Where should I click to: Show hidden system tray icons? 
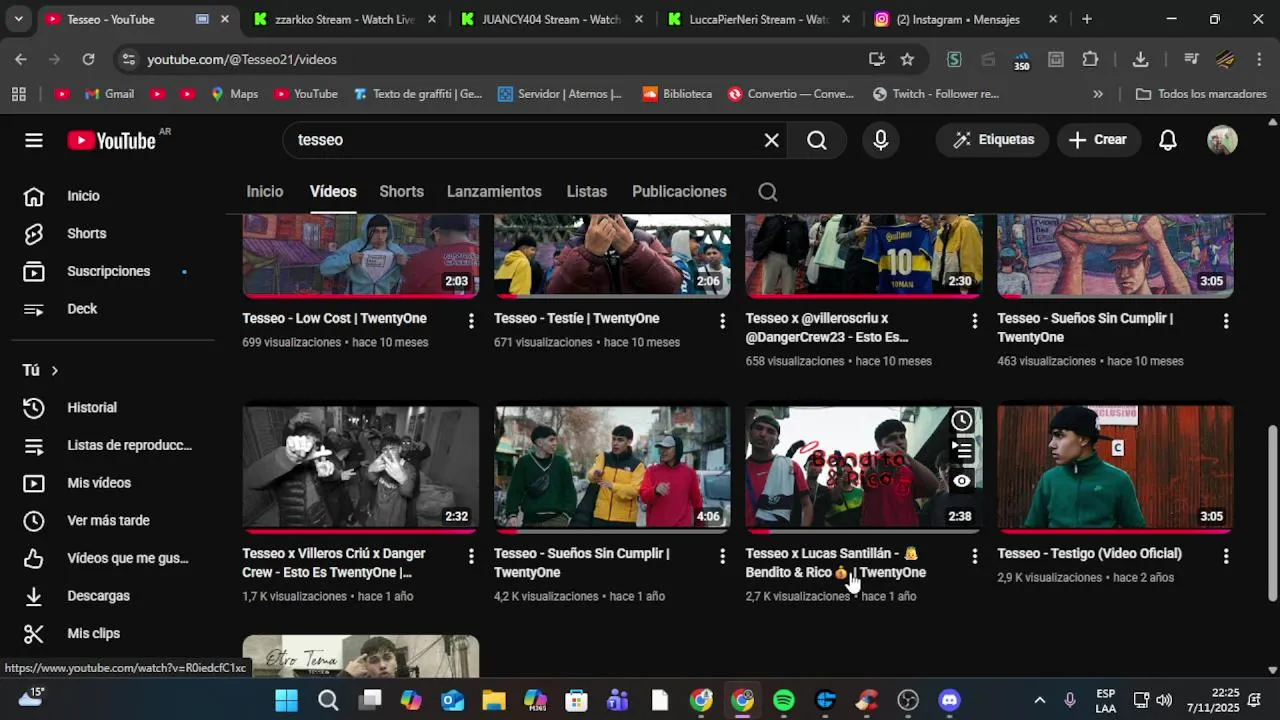tap(1039, 700)
